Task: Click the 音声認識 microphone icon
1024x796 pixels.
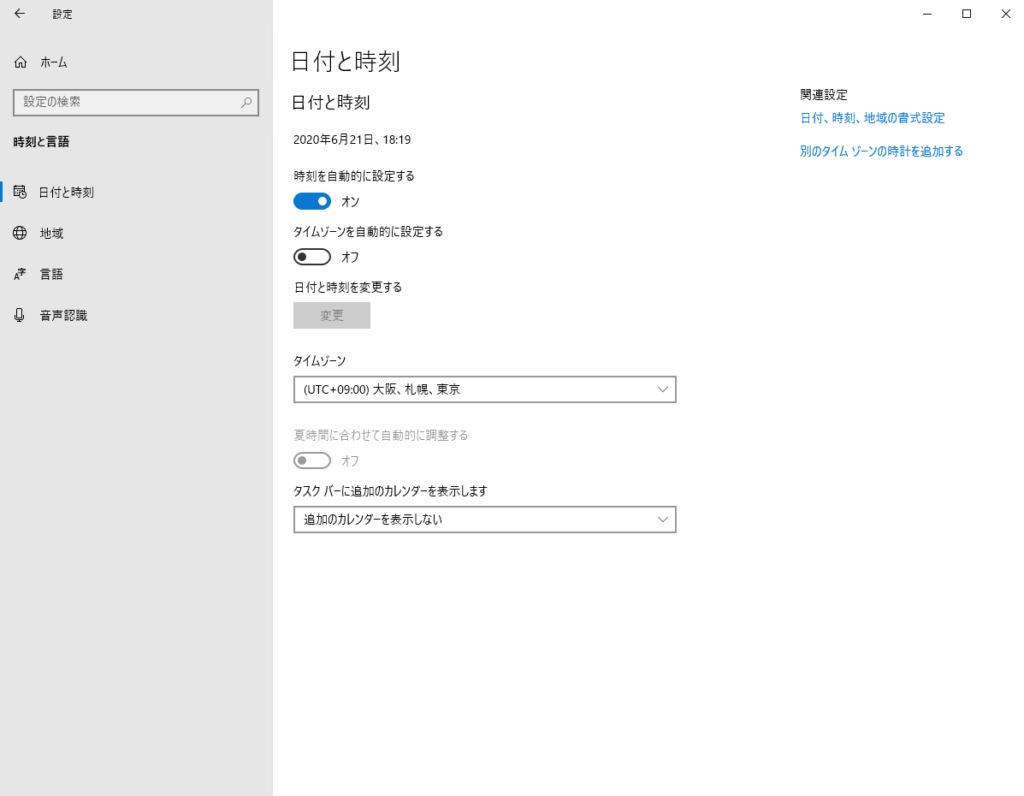Action: tap(20, 315)
